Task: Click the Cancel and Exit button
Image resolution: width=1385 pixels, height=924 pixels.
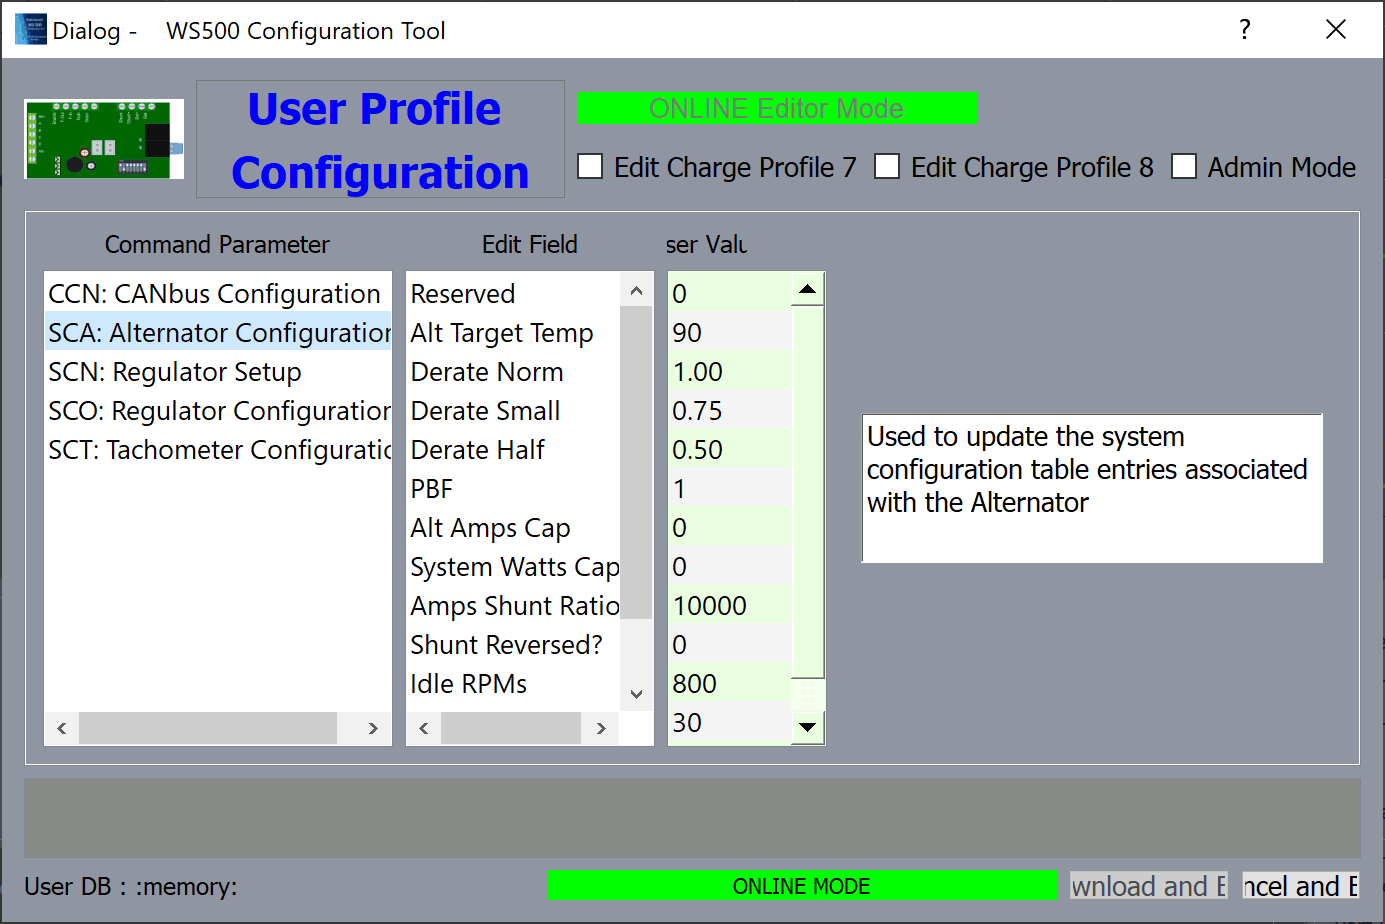Action: 1301,885
